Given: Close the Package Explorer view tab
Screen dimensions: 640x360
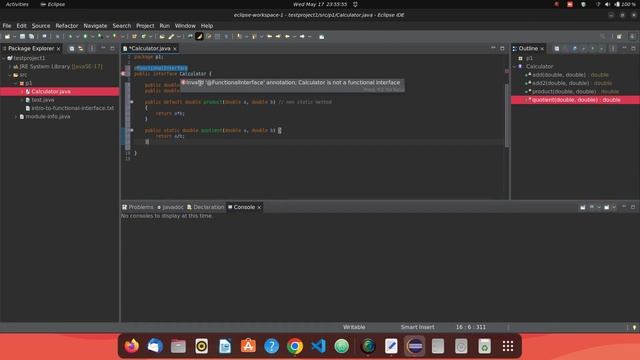Looking at the screenshot, I should pos(59,49).
